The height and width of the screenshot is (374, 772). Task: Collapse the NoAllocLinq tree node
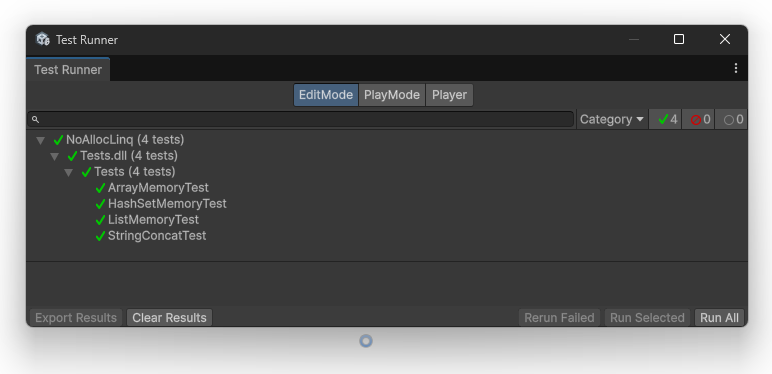click(40, 141)
